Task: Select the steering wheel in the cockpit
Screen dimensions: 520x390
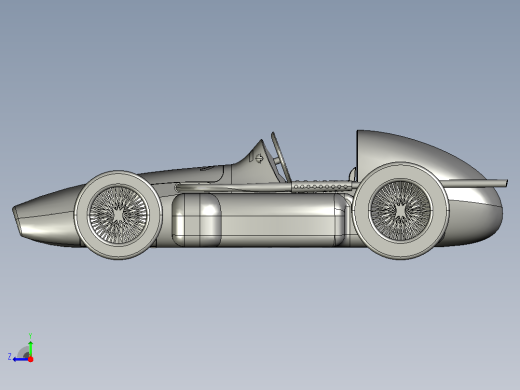Action: [281, 157]
